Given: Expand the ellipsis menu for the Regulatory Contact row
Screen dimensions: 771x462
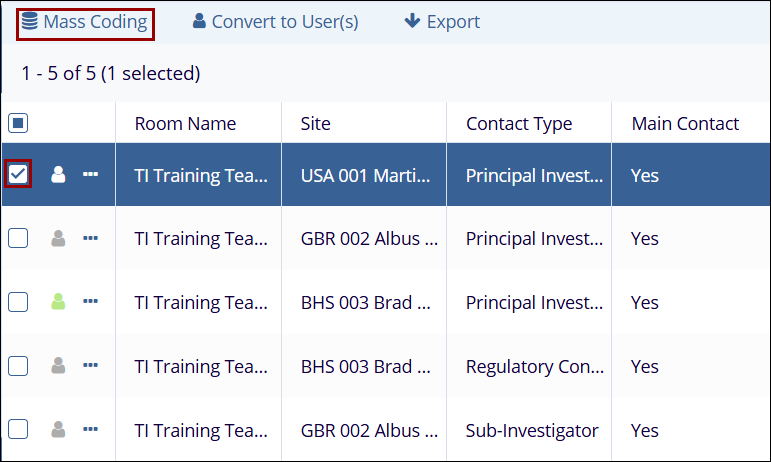Looking at the screenshot, I should 91,366.
